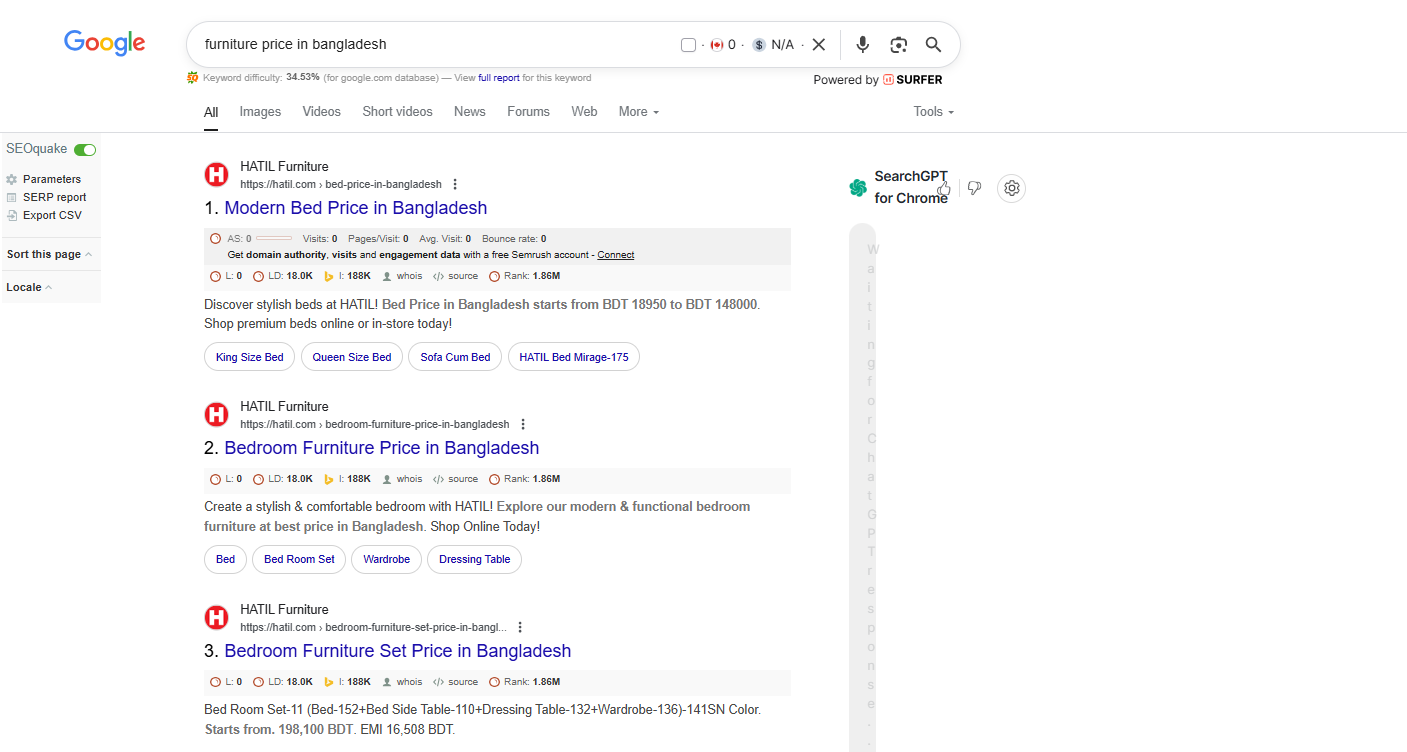Open three-dot menu for first HATIL result
The height and width of the screenshot is (752, 1407).
click(455, 184)
